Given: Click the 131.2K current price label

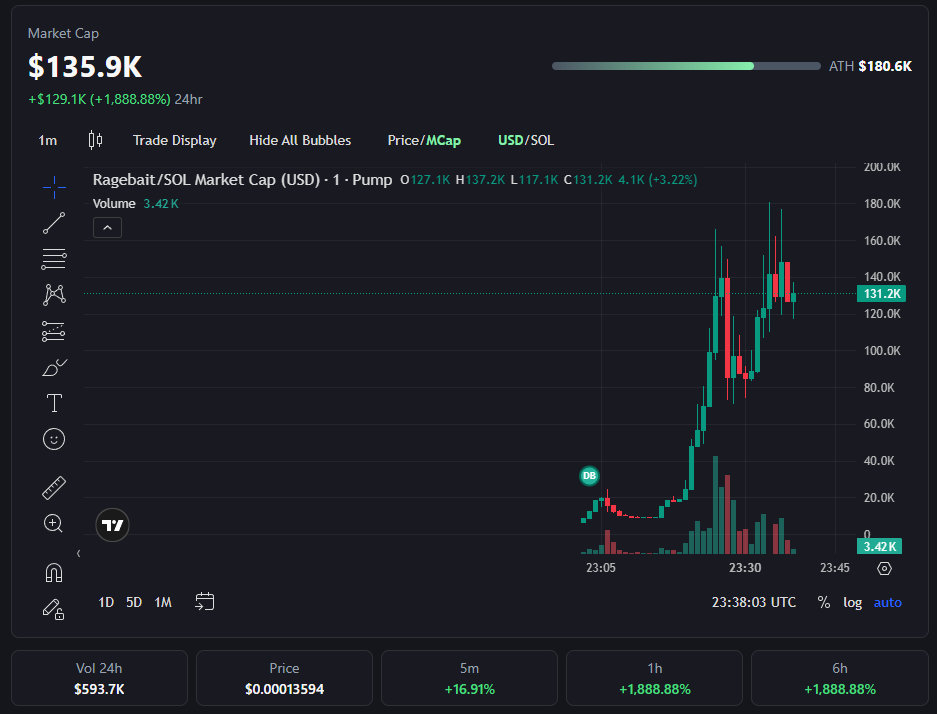Looking at the screenshot, I should [x=881, y=294].
